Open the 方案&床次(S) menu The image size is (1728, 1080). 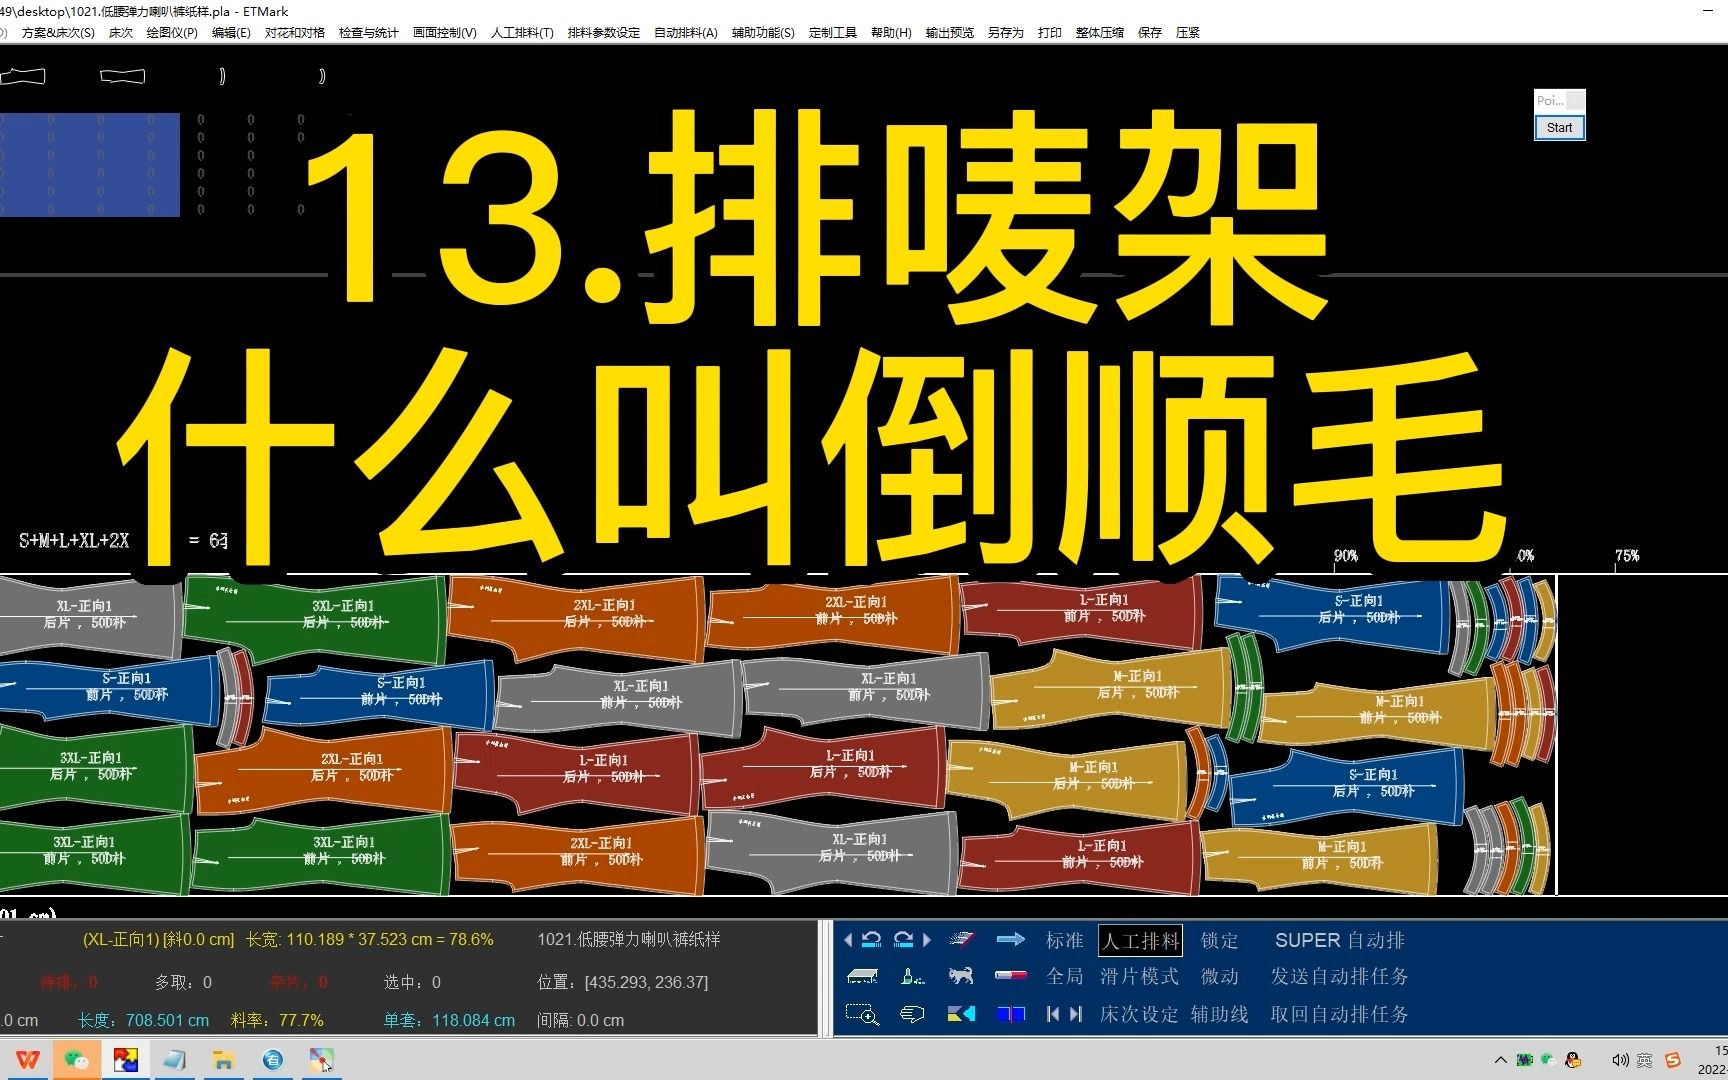pos(58,32)
